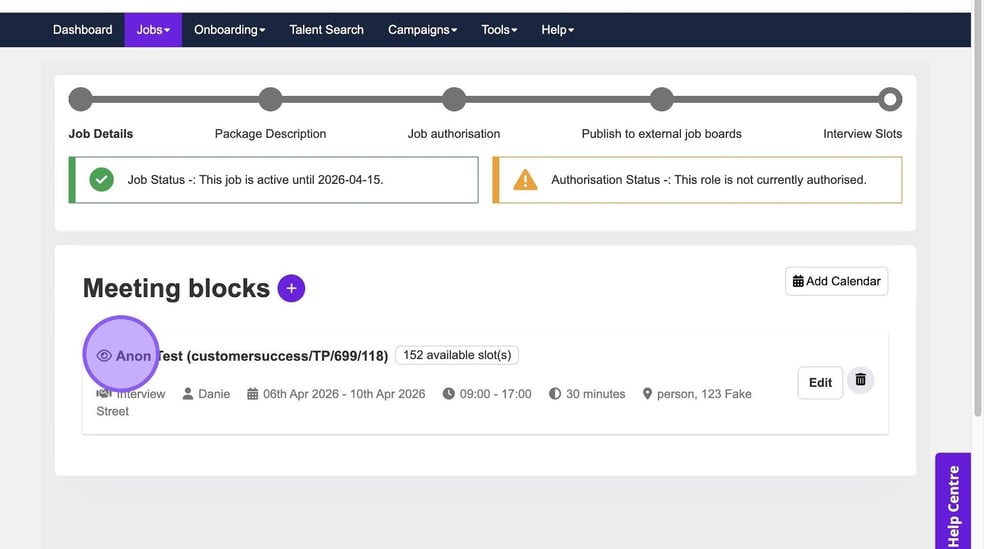Click the location pin icon near person address
The width and height of the screenshot is (984, 549).
coord(647,394)
